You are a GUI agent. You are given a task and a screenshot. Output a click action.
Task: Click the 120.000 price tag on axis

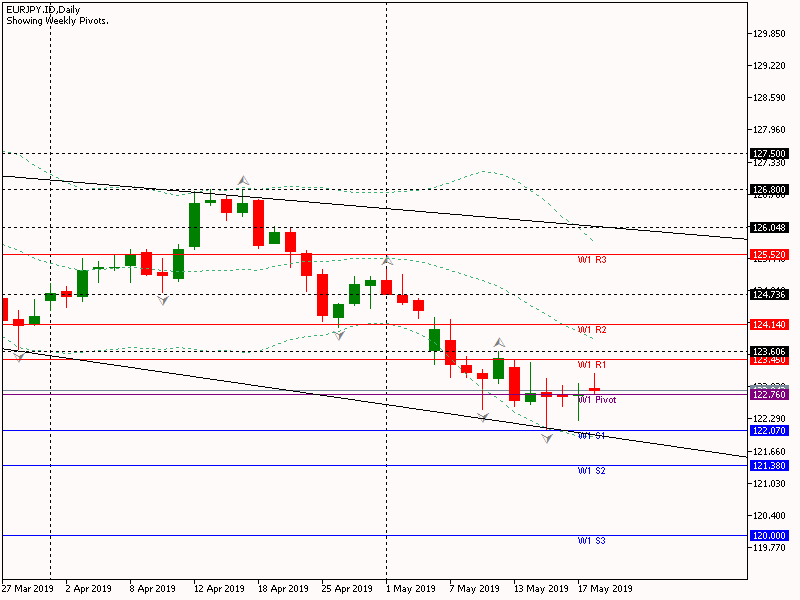pyautogui.click(x=769, y=535)
